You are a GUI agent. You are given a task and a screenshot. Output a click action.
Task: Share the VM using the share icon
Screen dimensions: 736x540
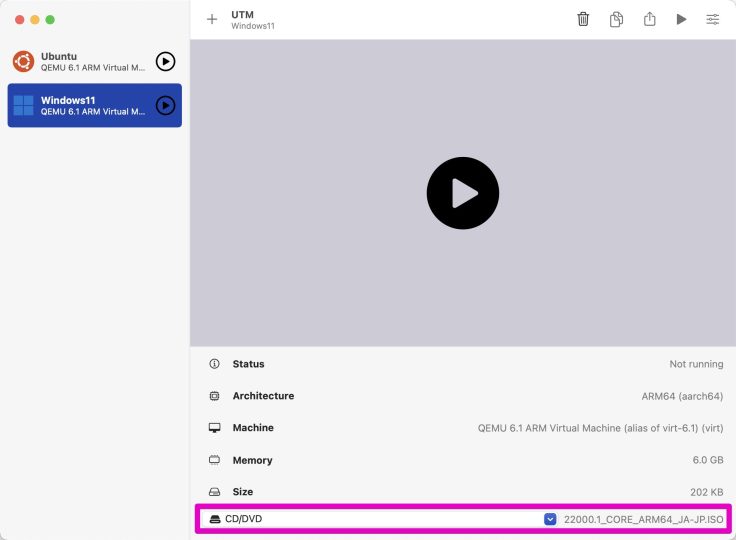click(x=650, y=19)
